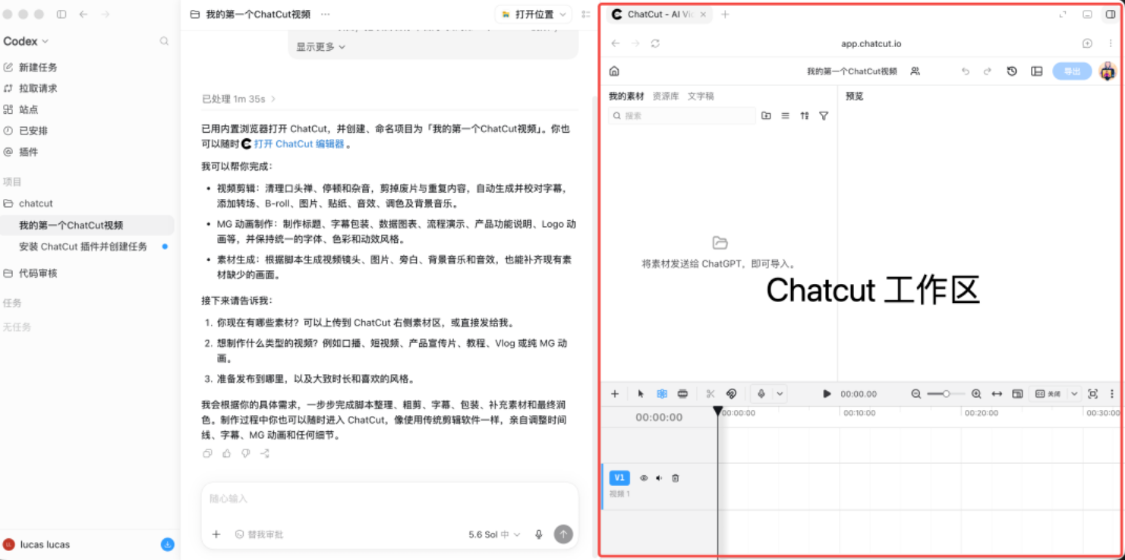Screen dimensions: 1125x560
Task: Expand 已处理 1m 35s details
Action: pyautogui.click(x=239, y=99)
